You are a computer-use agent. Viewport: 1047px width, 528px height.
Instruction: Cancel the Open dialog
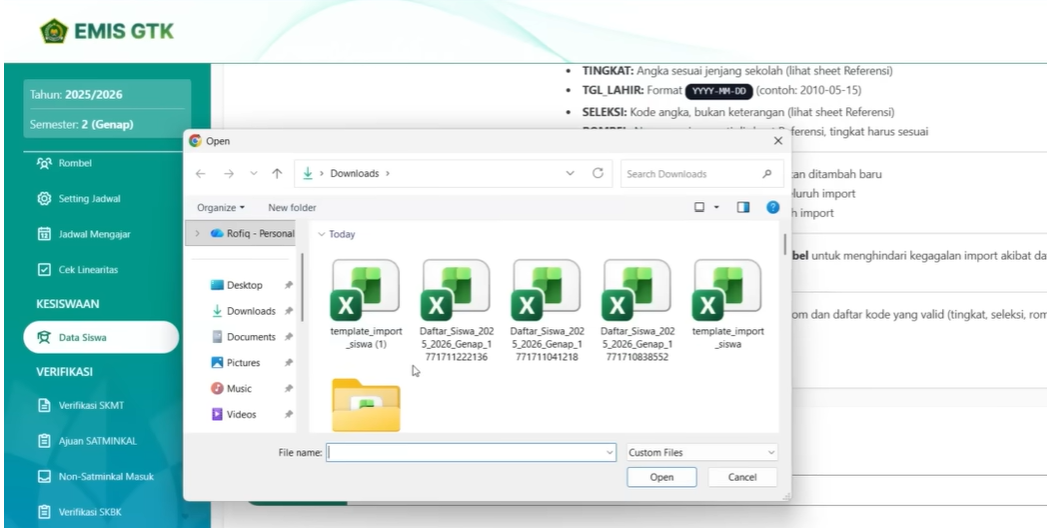(x=742, y=477)
